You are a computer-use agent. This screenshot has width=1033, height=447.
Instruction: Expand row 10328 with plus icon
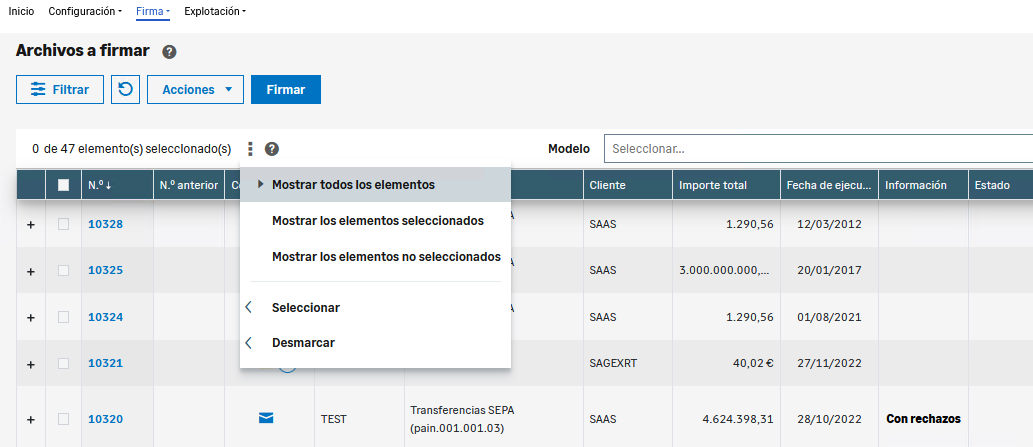point(30,225)
